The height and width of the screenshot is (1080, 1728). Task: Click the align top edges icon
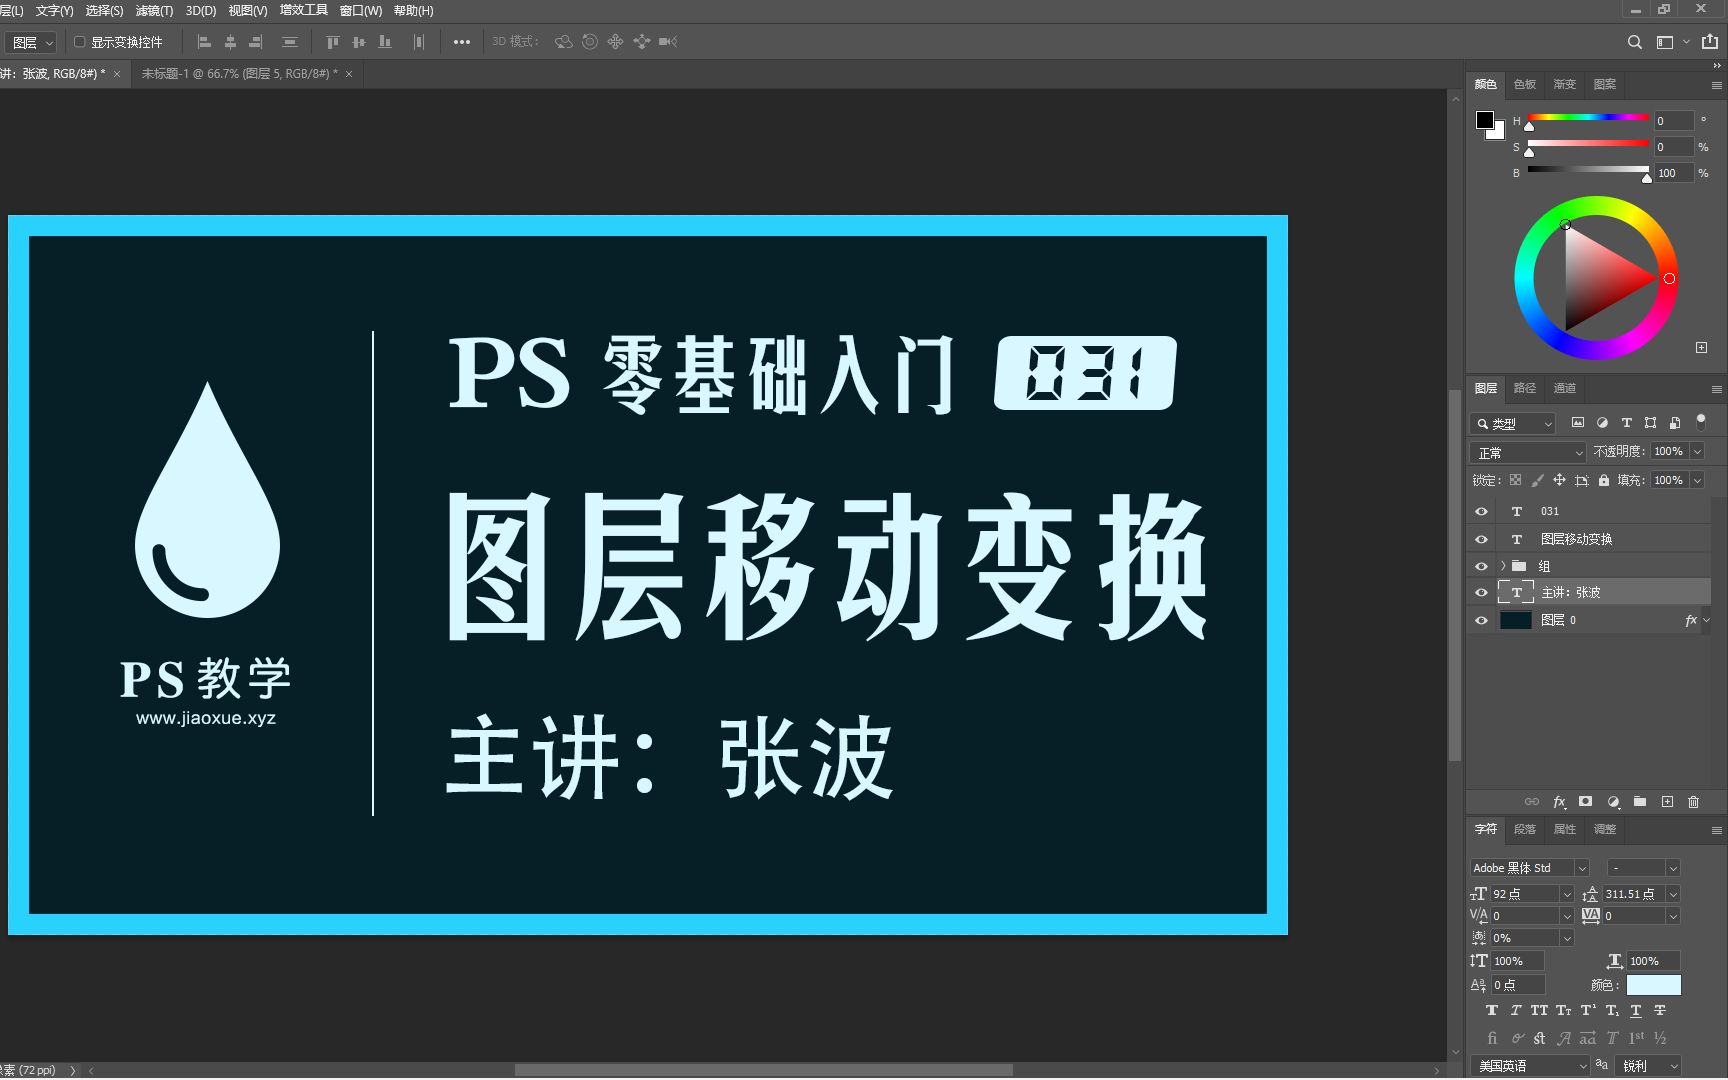pyautogui.click(x=333, y=42)
